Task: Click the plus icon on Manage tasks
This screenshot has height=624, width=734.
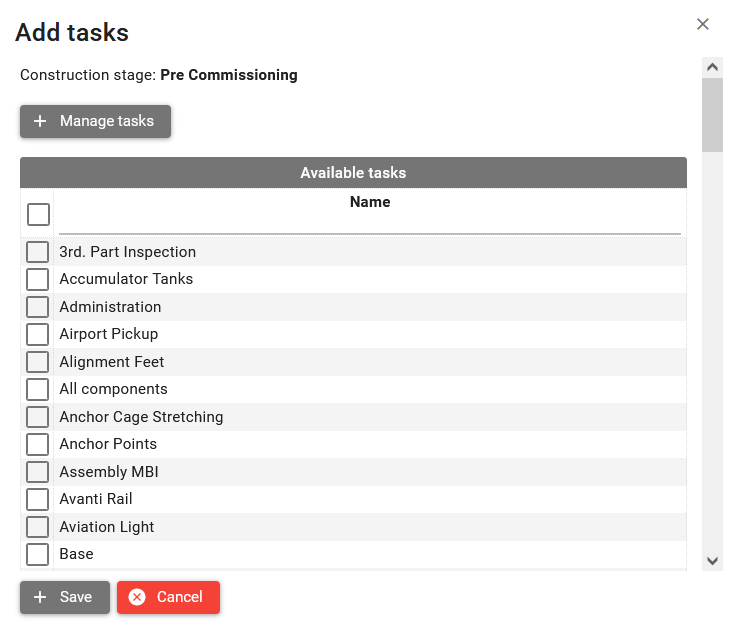Action: pyautogui.click(x=40, y=121)
